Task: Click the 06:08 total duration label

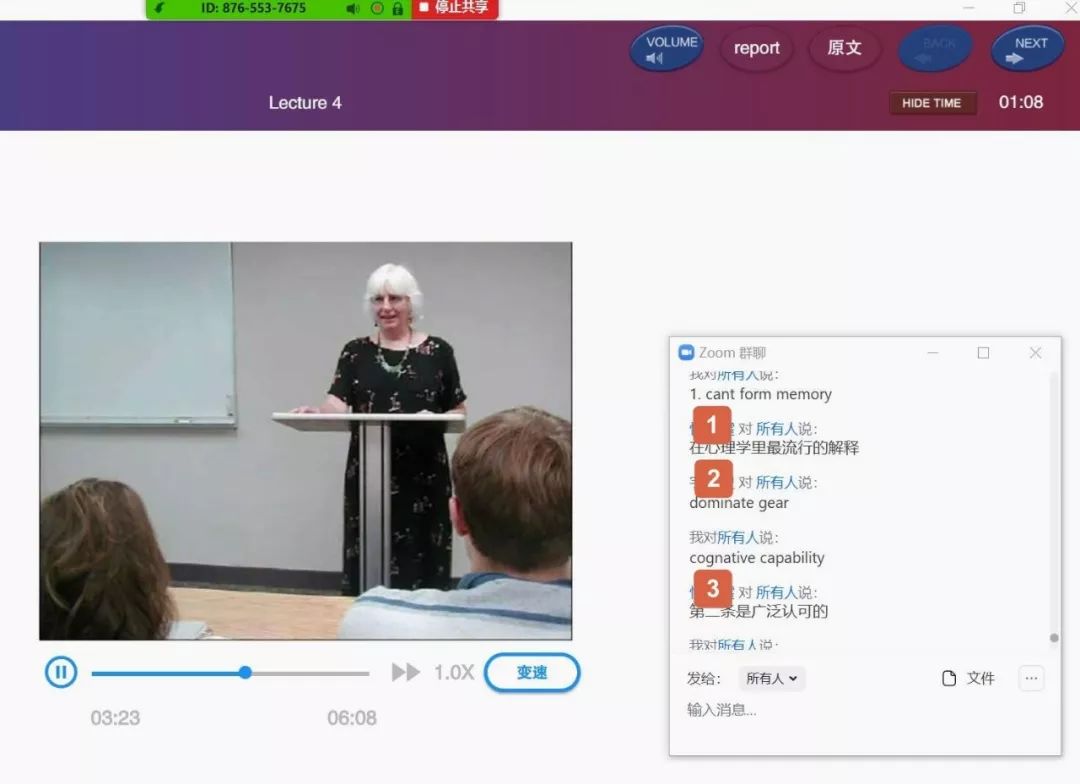Action: click(x=352, y=718)
